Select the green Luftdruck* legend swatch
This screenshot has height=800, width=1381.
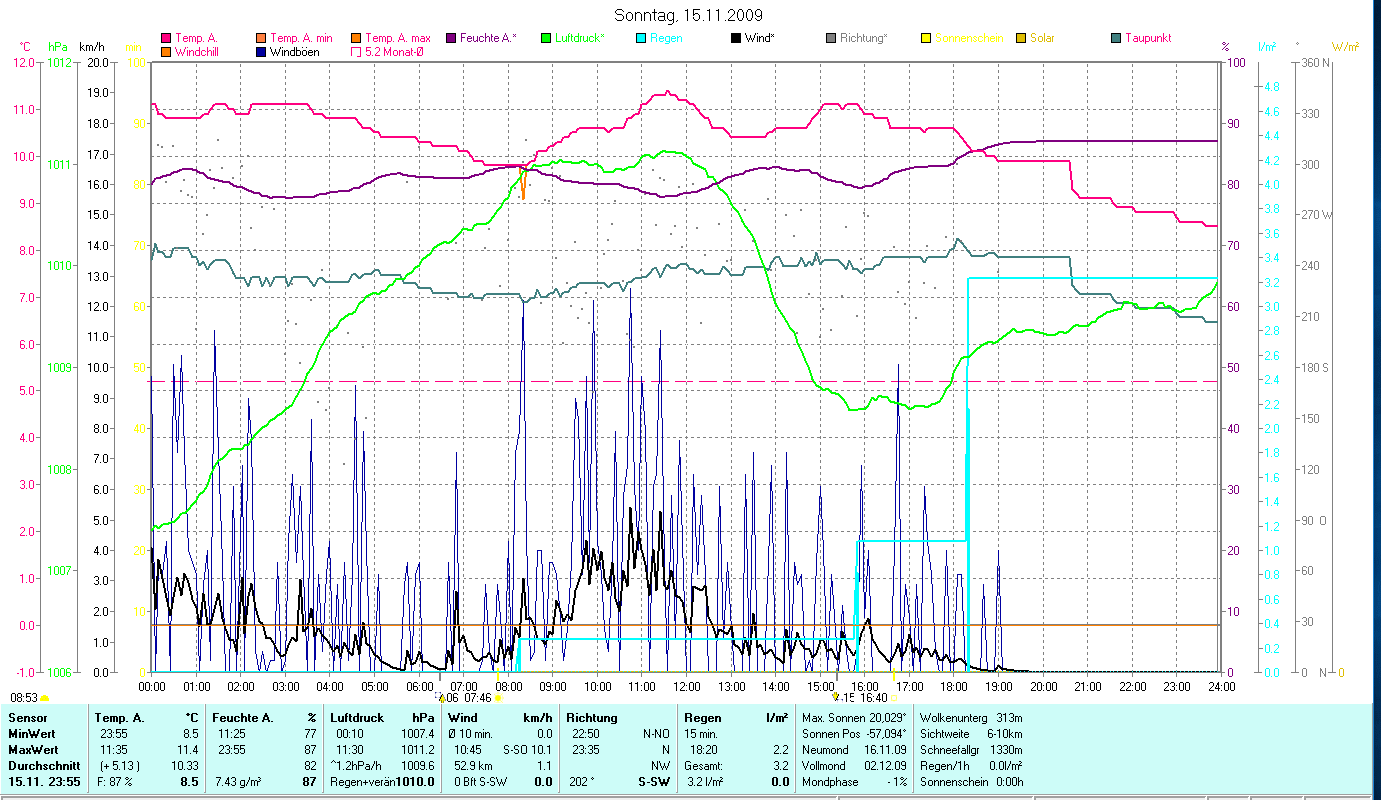pyautogui.click(x=546, y=38)
